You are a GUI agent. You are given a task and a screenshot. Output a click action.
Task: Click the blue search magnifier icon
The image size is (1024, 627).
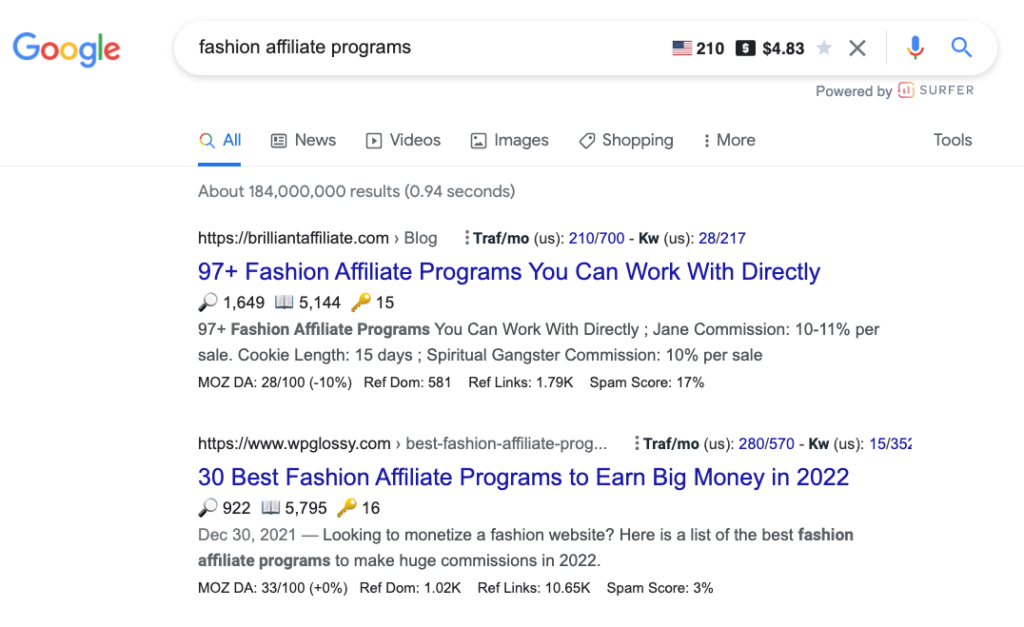pyautogui.click(x=961, y=47)
